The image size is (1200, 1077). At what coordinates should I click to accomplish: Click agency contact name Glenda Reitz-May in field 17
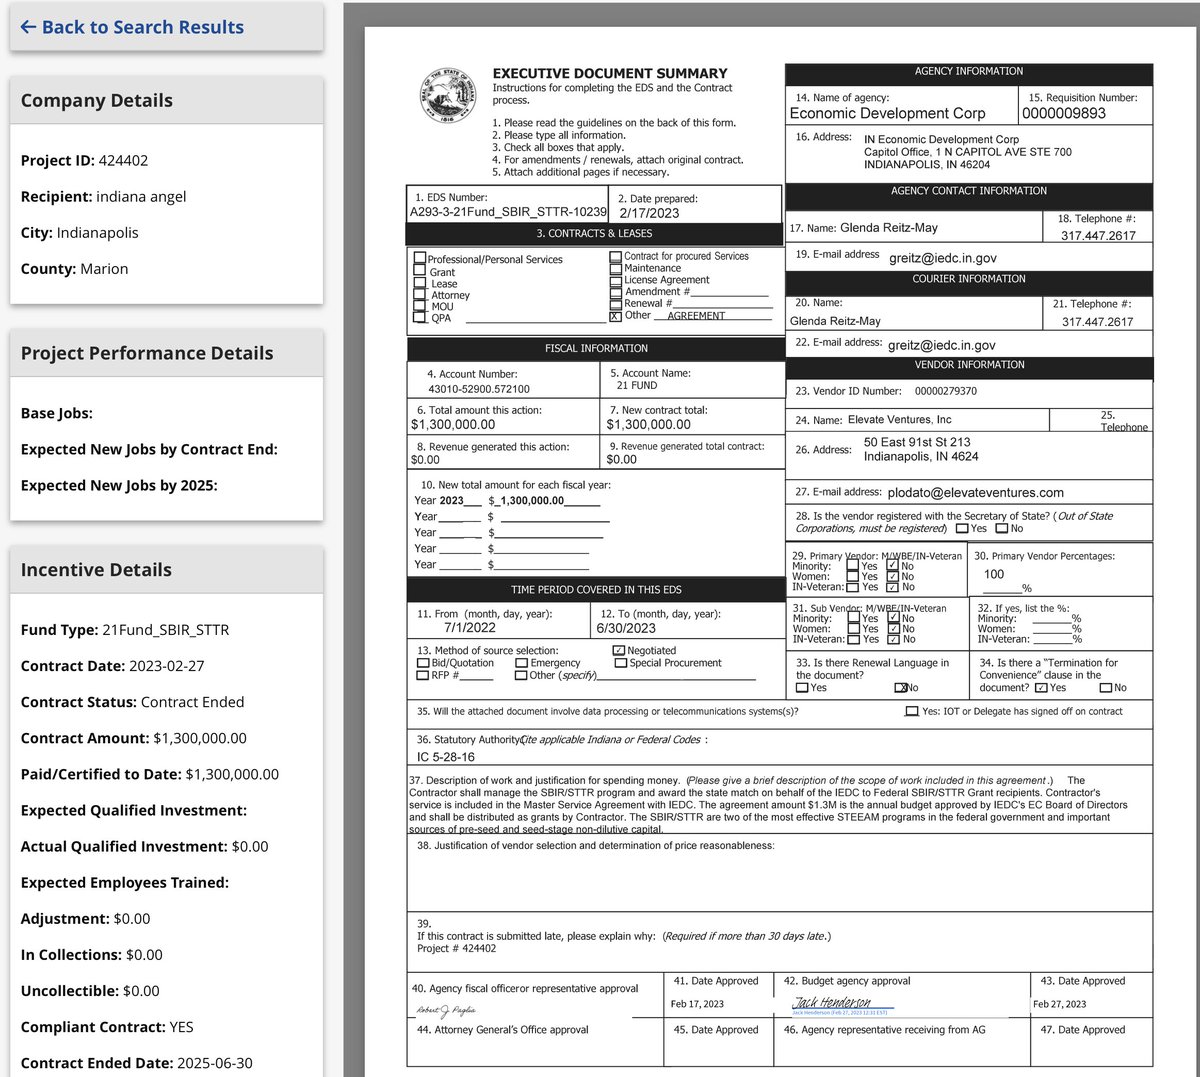coord(889,227)
